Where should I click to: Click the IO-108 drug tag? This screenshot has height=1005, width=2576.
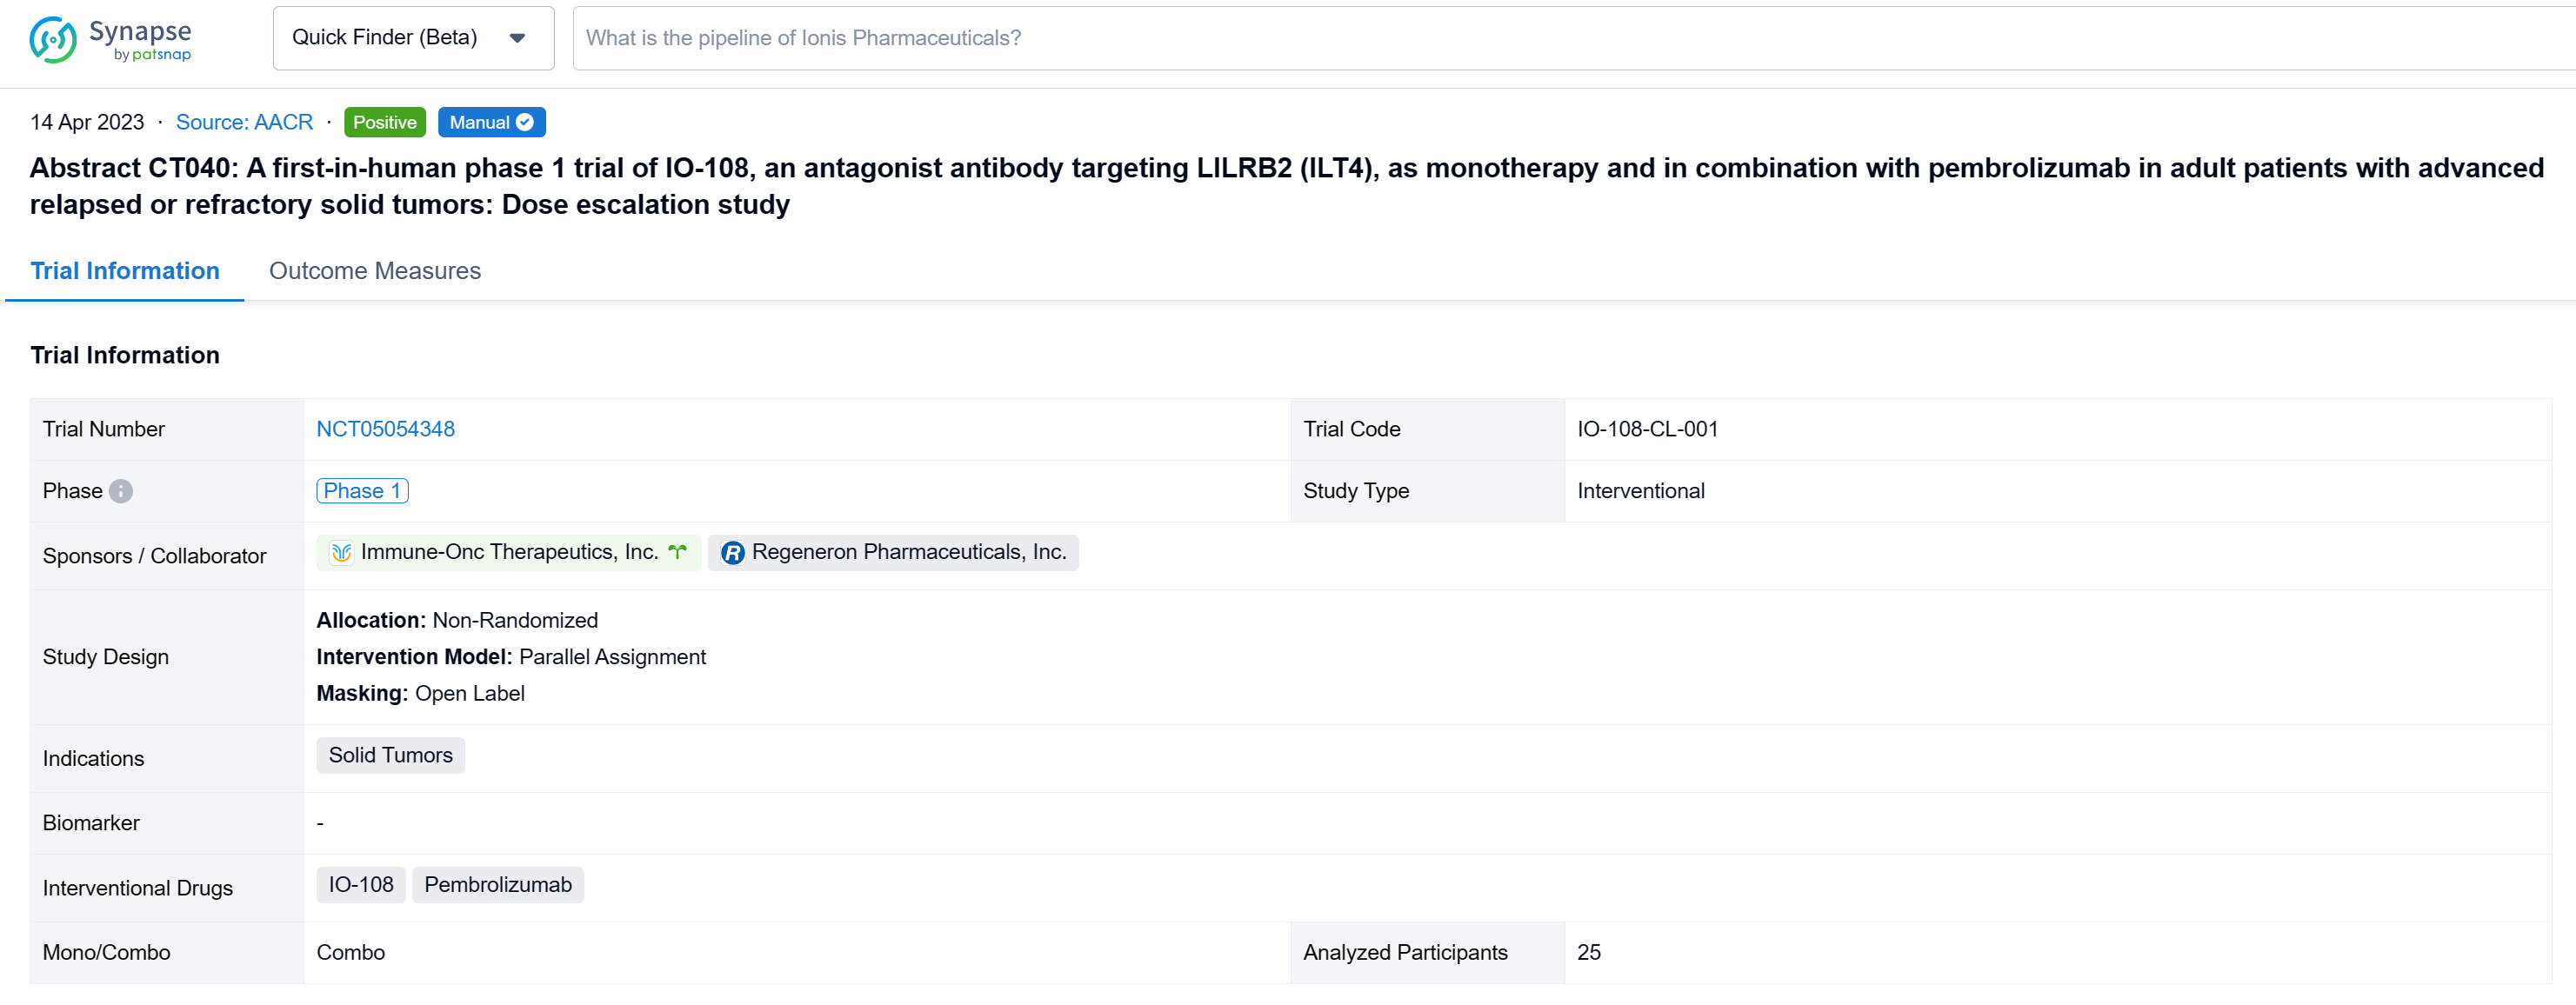pos(361,885)
